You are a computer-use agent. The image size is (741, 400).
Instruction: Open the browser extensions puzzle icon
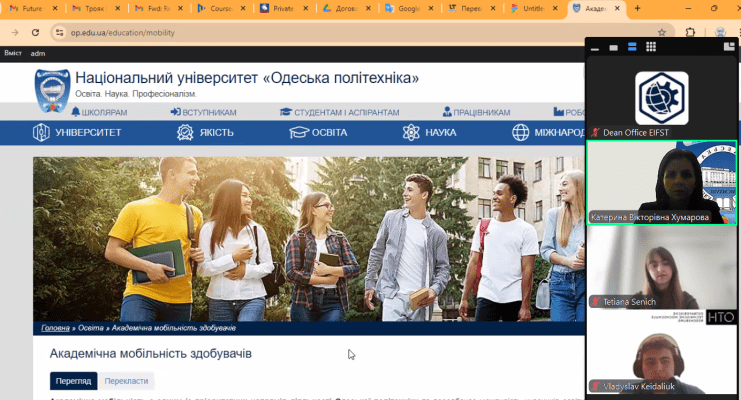[690, 33]
